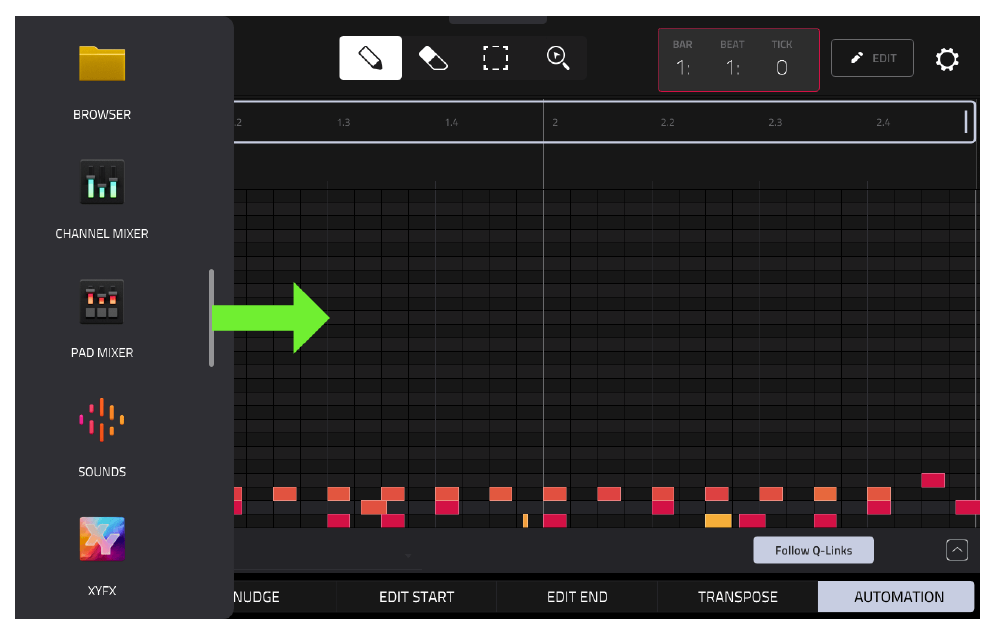The height and width of the screenshot is (636, 996).
Task: Open the Browser folder icon
Action: tap(102, 64)
